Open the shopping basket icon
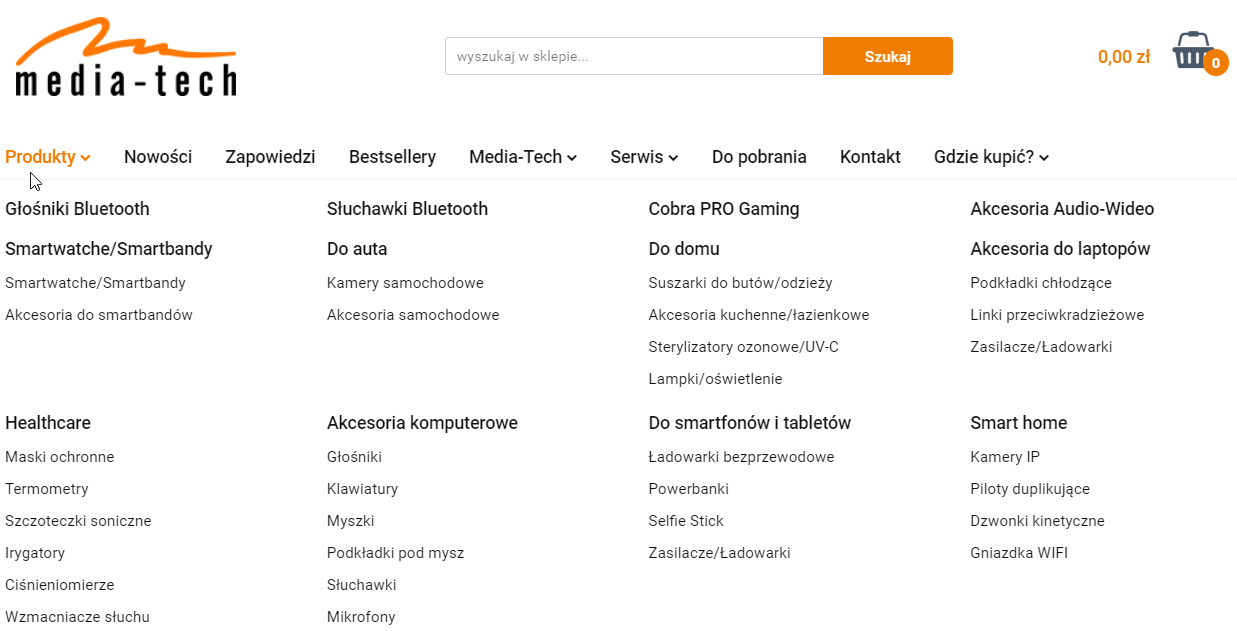Image resolution: width=1237 pixels, height=631 pixels. [x=1190, y=50]
